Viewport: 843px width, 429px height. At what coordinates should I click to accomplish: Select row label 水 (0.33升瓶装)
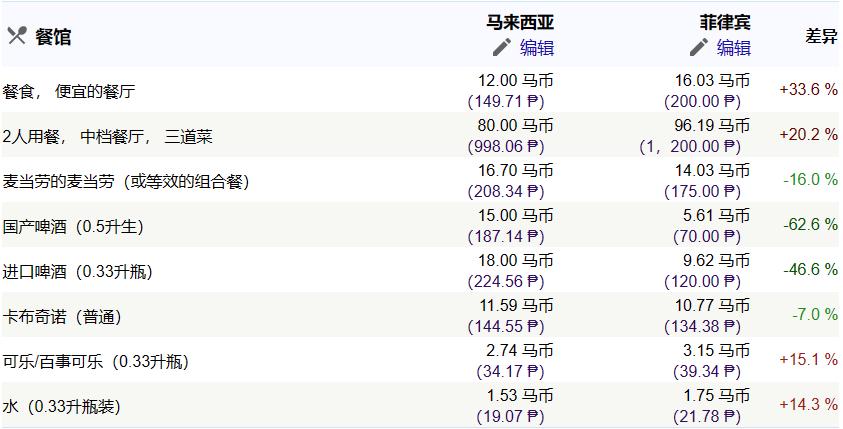click(61, 407)
